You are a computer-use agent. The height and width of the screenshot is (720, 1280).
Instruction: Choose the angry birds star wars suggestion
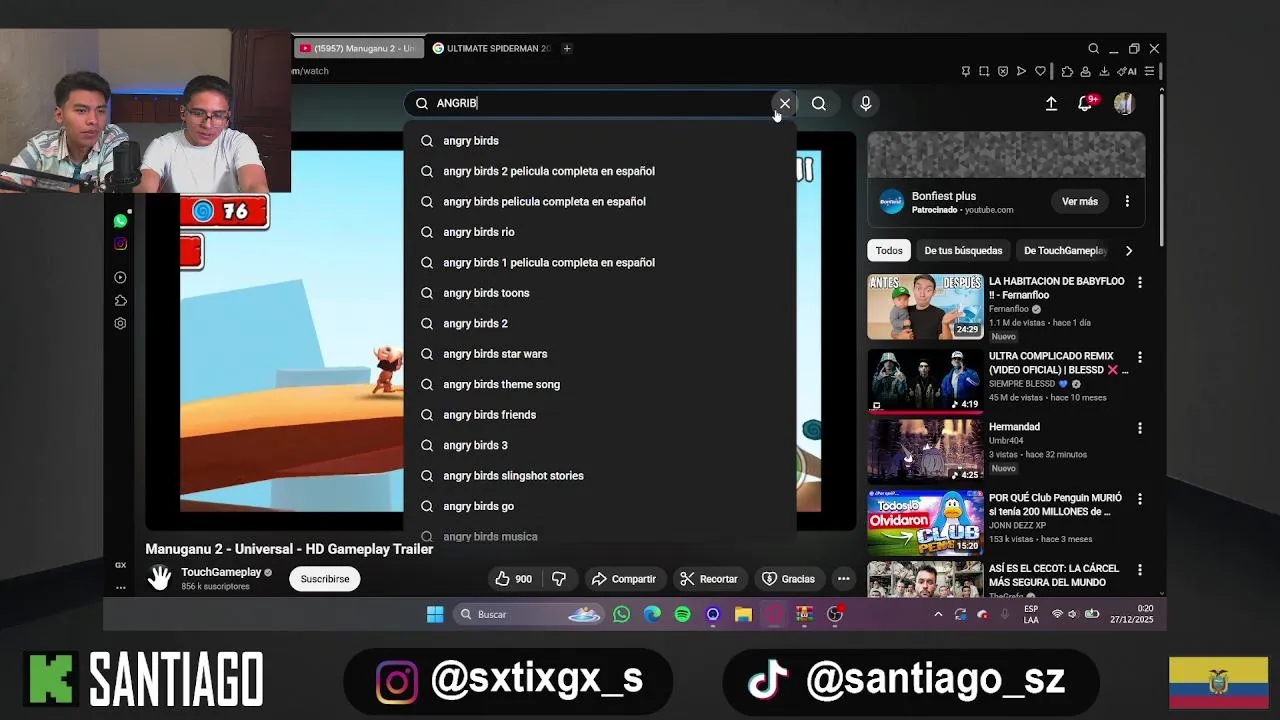(600, 354)
